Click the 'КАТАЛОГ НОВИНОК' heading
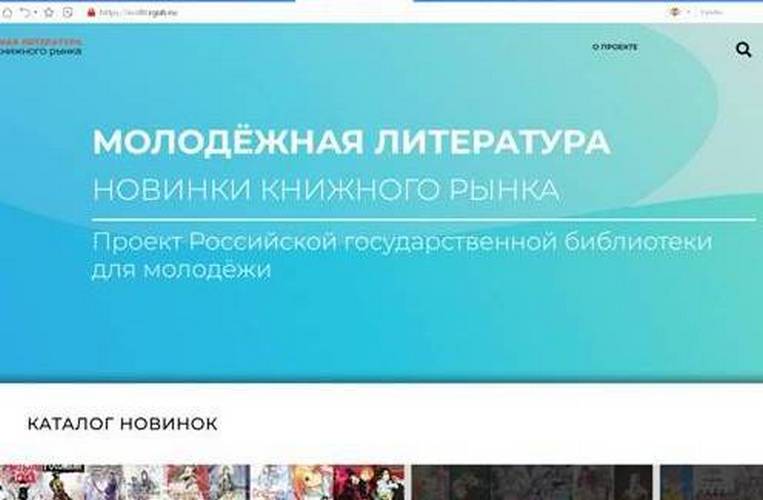The width and height of the screenshot is (763, 500). pos(122,424)
